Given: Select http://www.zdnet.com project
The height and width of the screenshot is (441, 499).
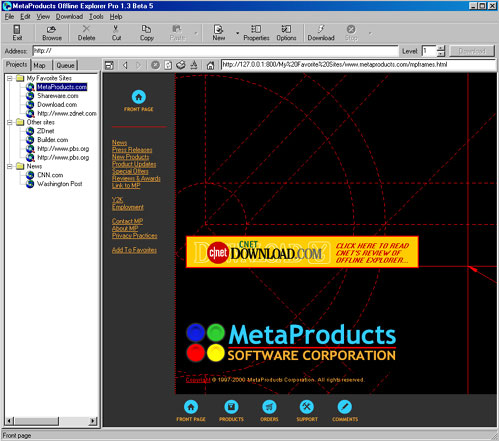Looking at the screenshot, I should click(67, 113).
